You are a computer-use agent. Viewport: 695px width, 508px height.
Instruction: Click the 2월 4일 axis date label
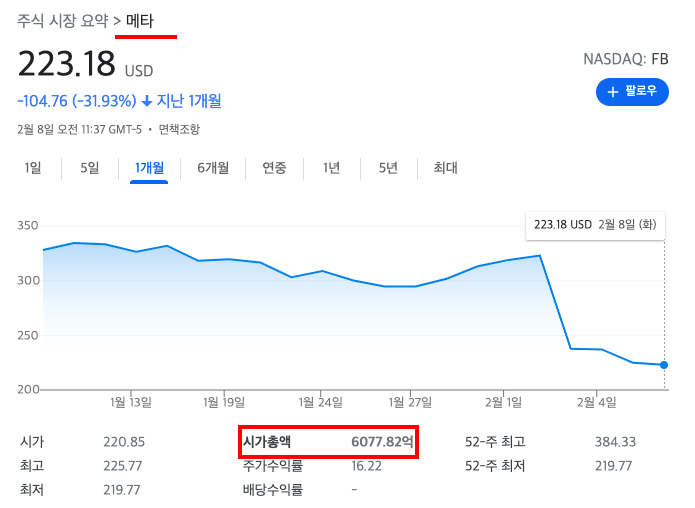[x=597, y=402]
